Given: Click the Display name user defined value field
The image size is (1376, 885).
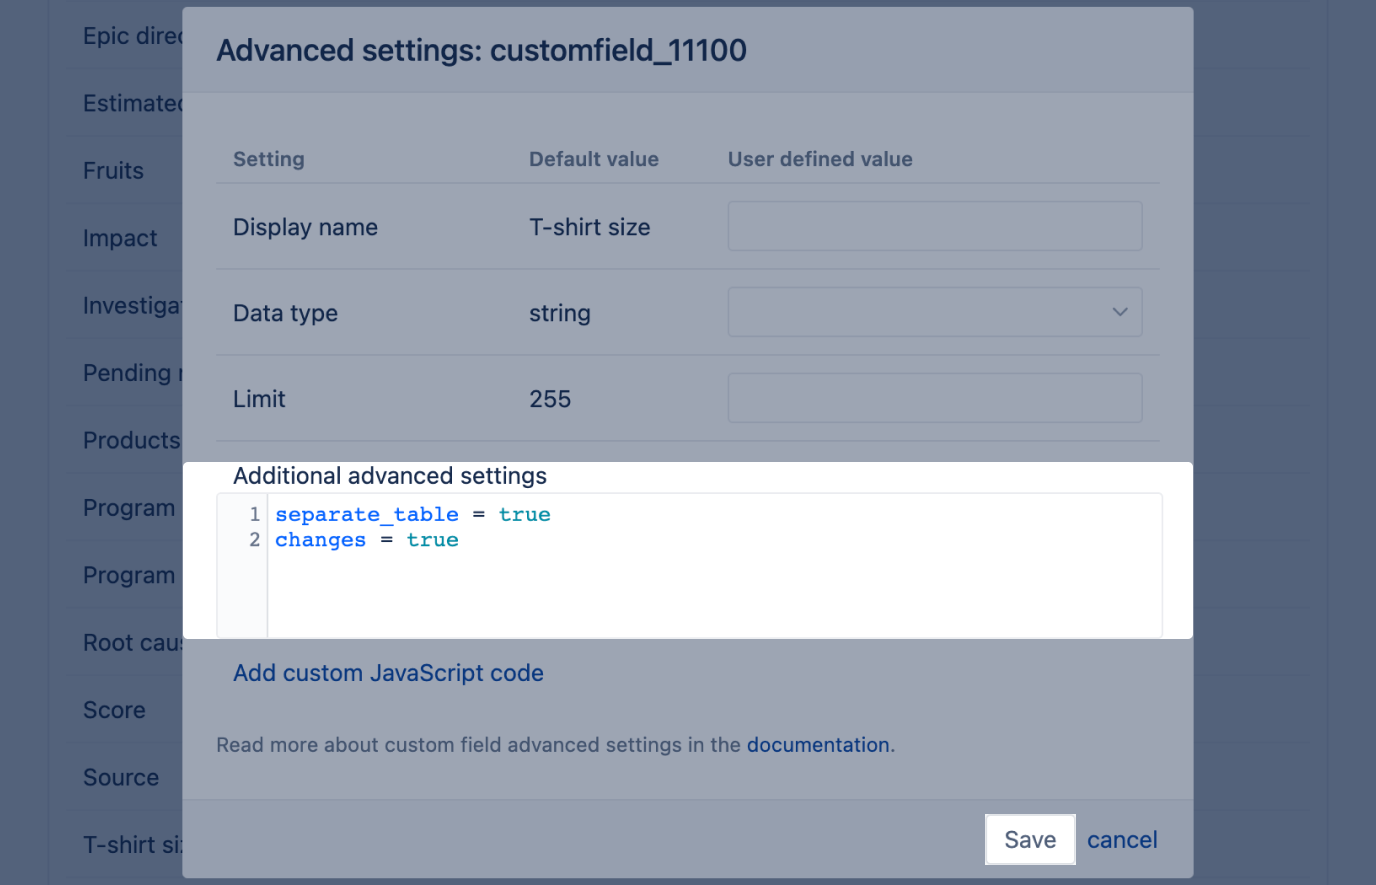Looking at the screenshot, I should (x=934, y=226).
